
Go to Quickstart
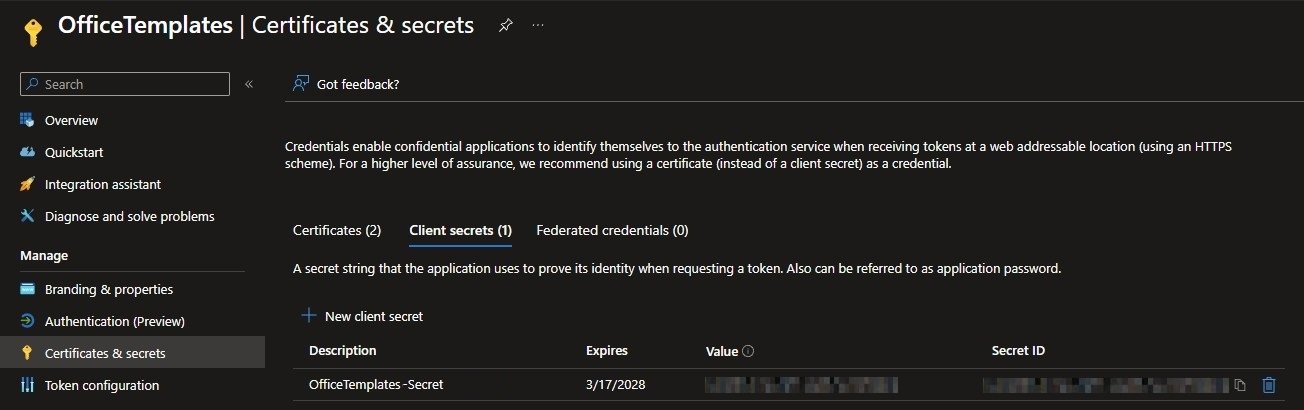(x=73, y=152)
